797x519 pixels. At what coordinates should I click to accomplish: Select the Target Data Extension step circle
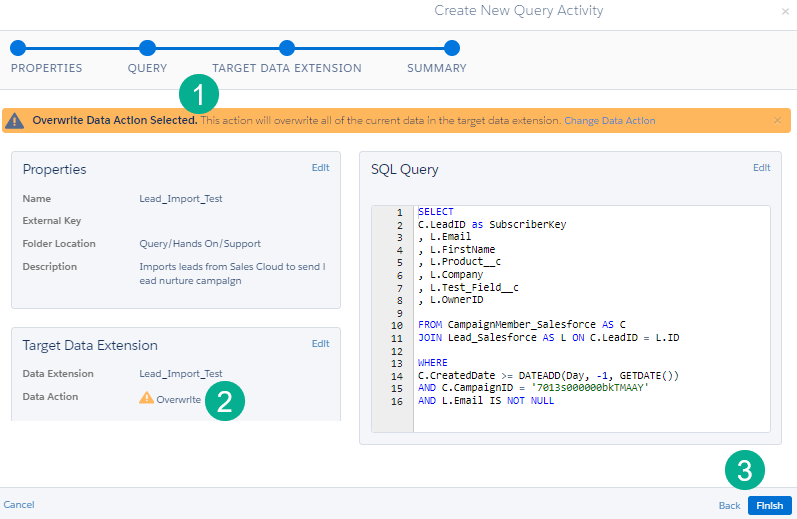pyautogui.click(x=287, y=47)
